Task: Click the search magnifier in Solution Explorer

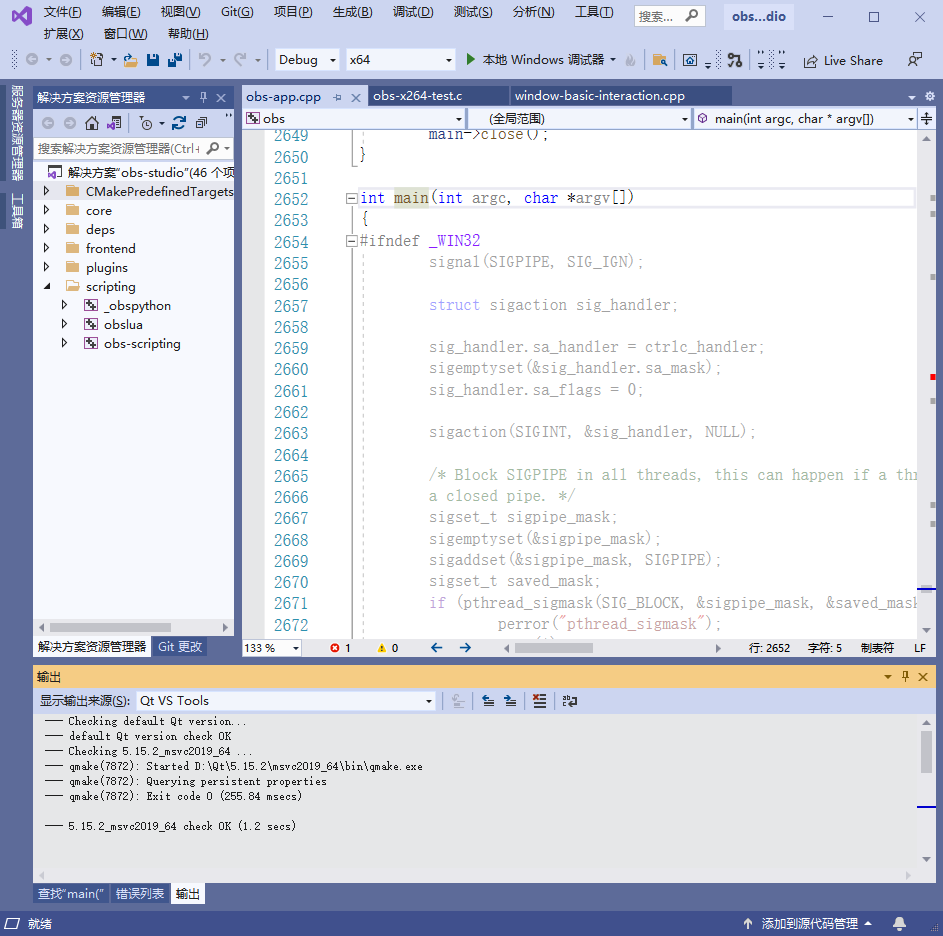Action: point(213,148)
